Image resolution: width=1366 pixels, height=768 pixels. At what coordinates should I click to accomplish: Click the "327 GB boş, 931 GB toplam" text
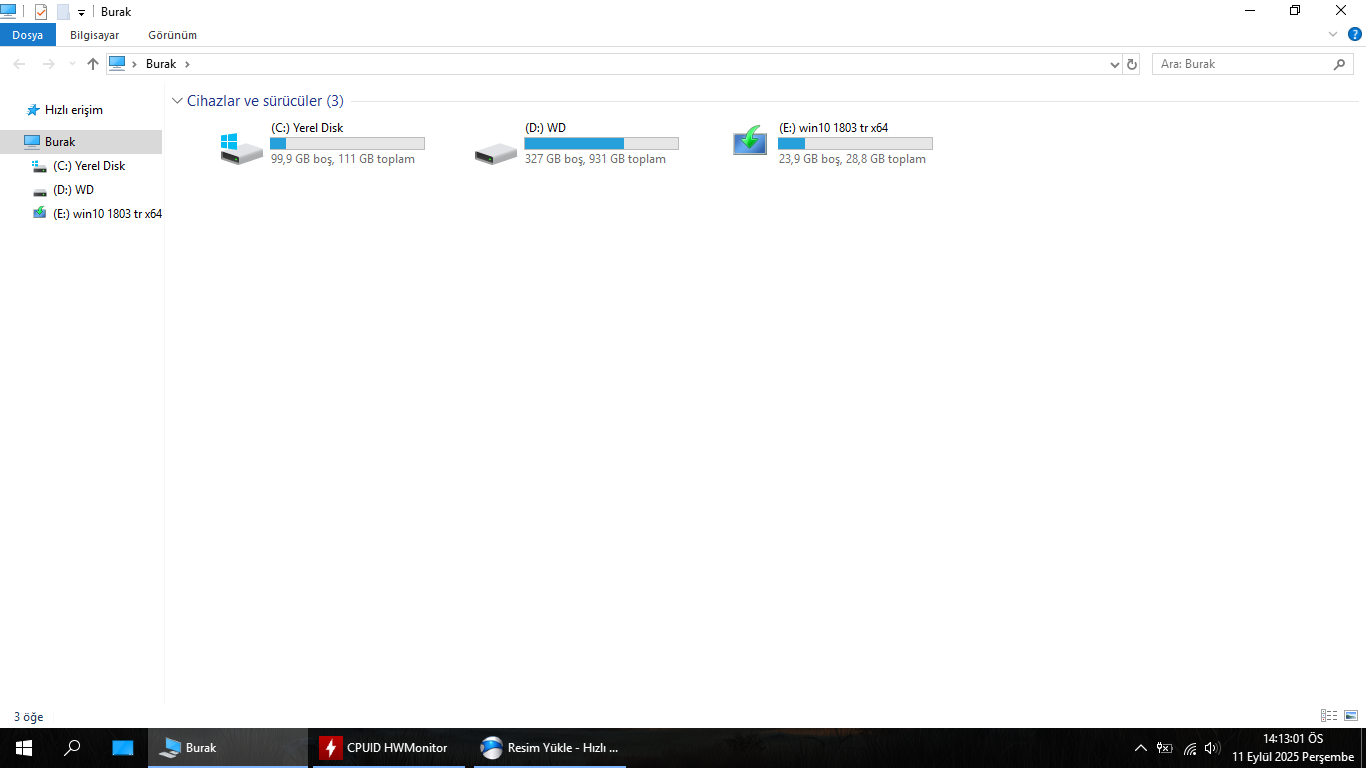[x=595, y=159]
